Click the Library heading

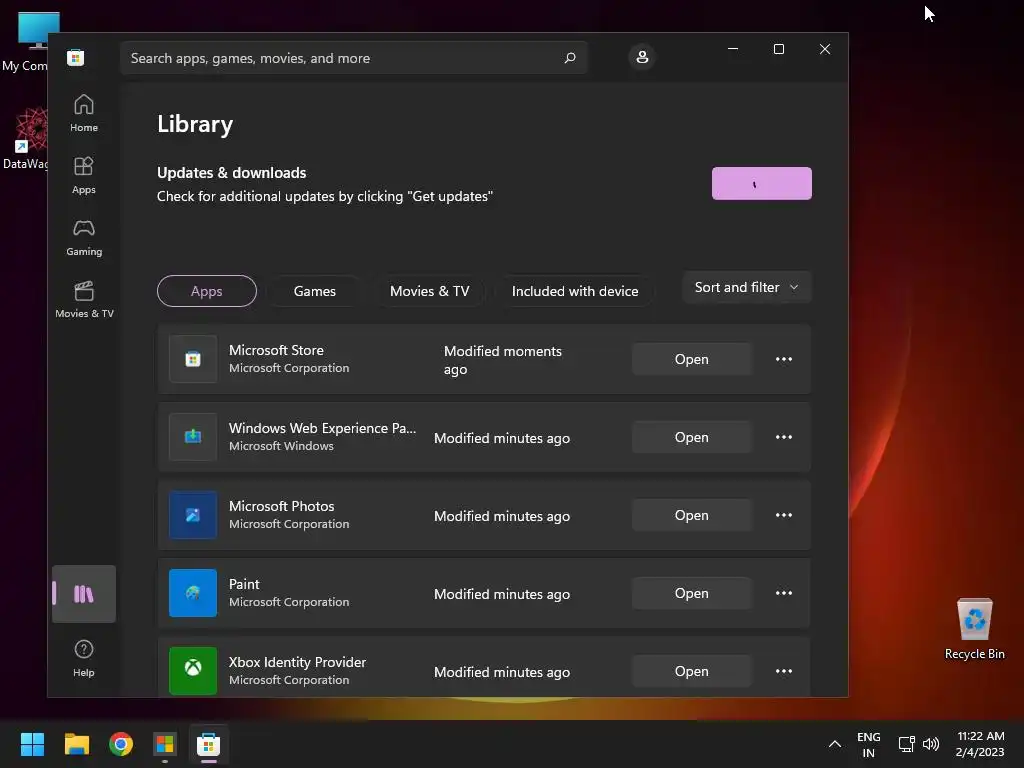point(195,124)
